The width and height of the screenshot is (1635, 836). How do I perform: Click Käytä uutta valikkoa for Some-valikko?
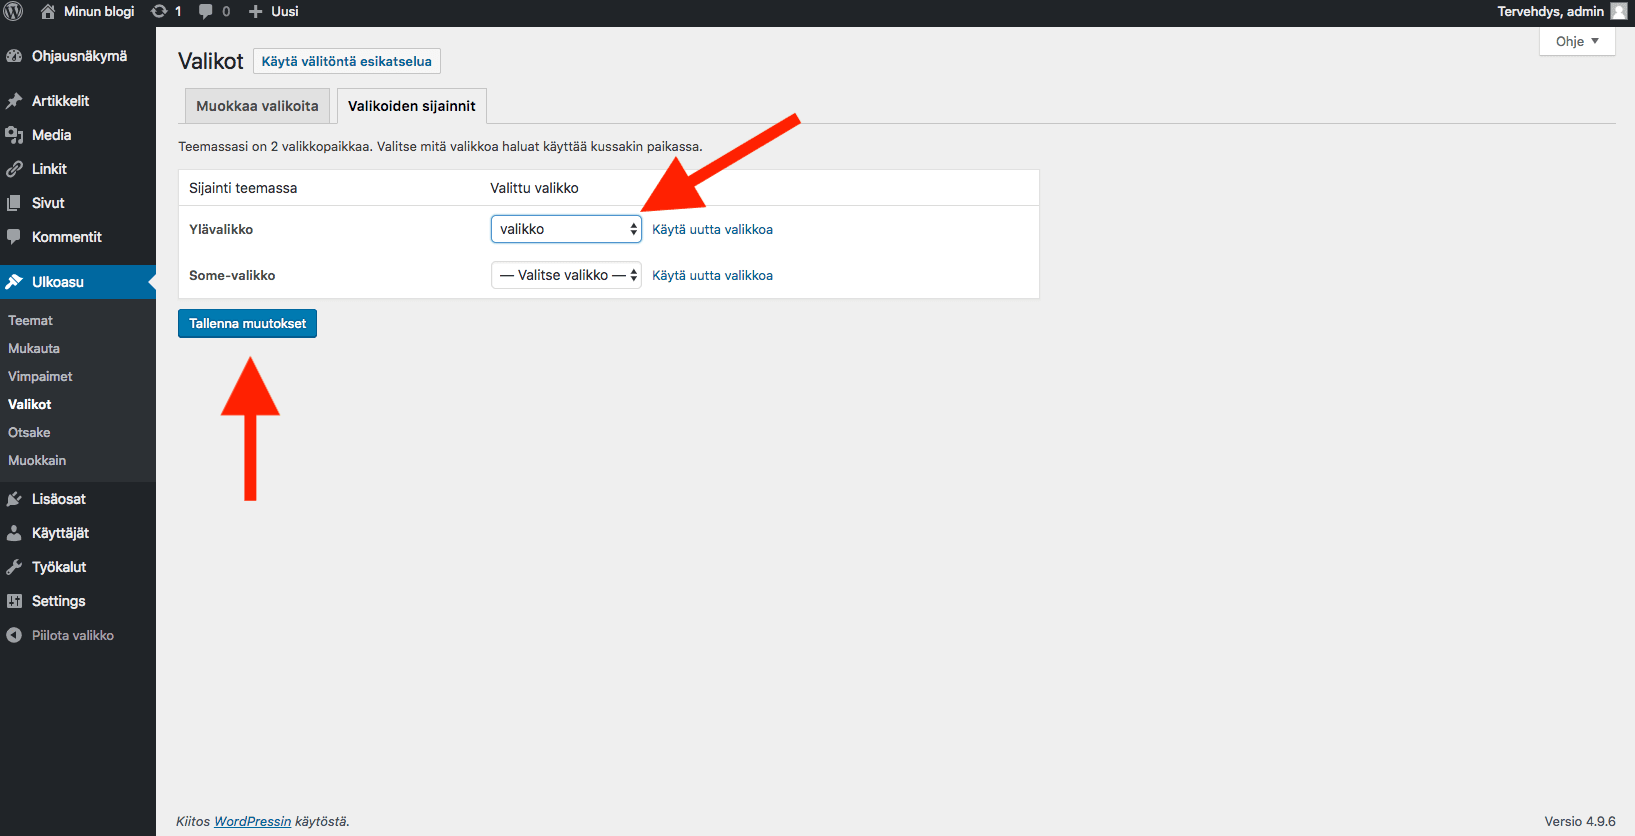[712, 275]
